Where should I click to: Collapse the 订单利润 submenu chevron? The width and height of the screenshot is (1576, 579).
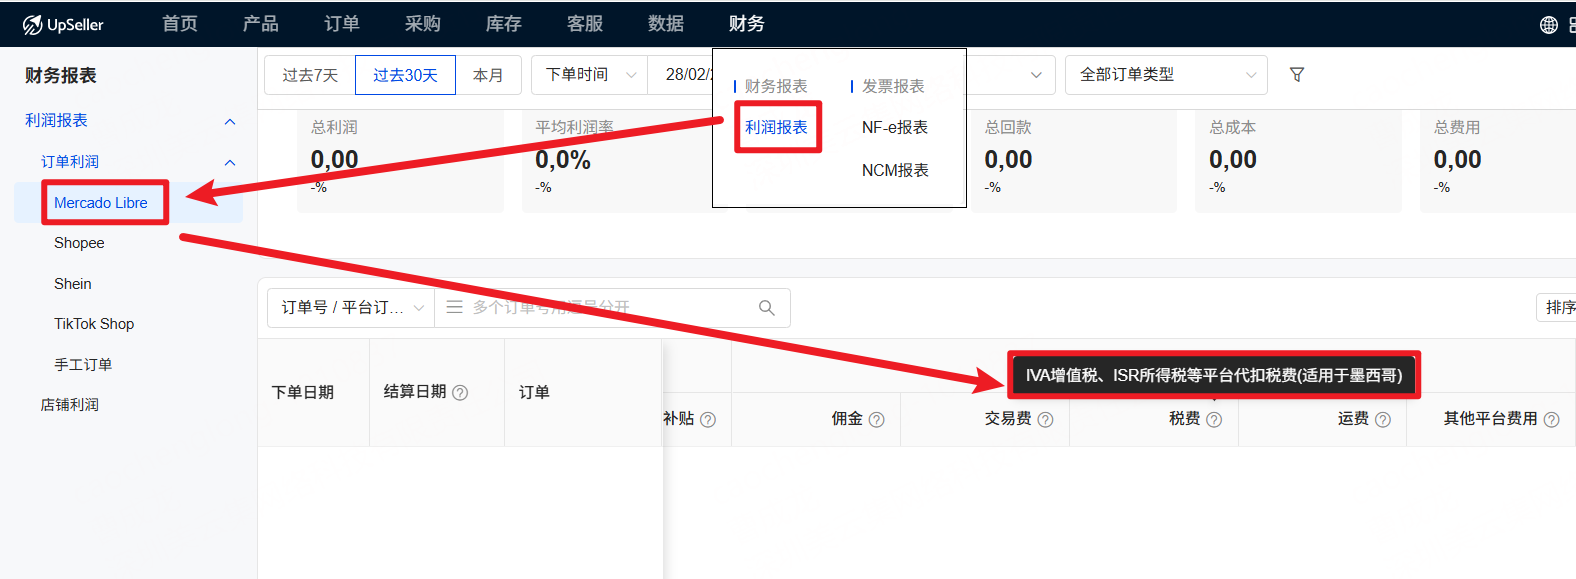pos(230,163)
